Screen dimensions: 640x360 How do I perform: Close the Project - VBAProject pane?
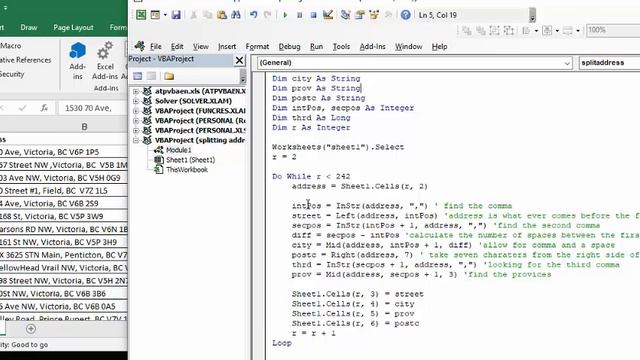tap(239, 60)
